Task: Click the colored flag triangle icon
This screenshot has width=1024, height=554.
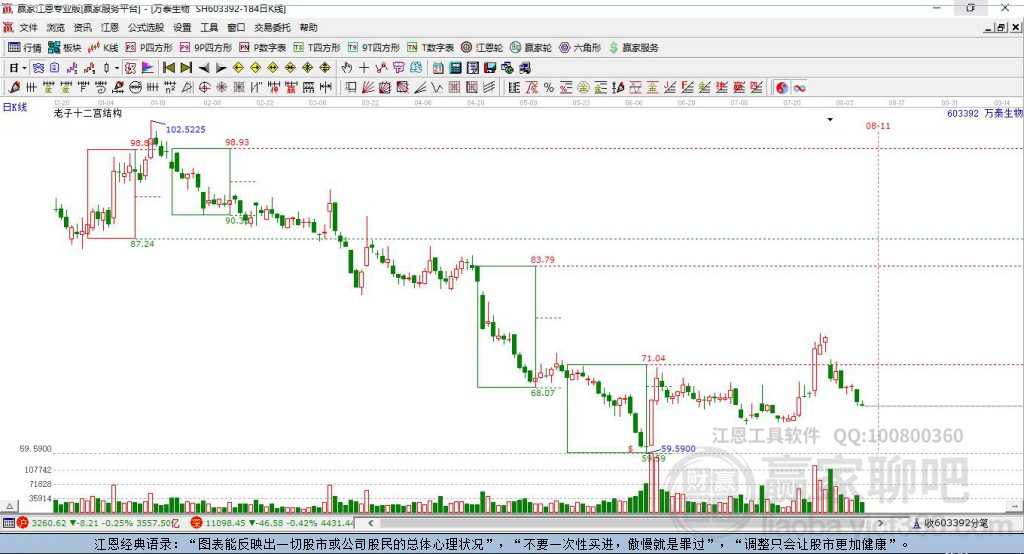Action: pos(148,68)
